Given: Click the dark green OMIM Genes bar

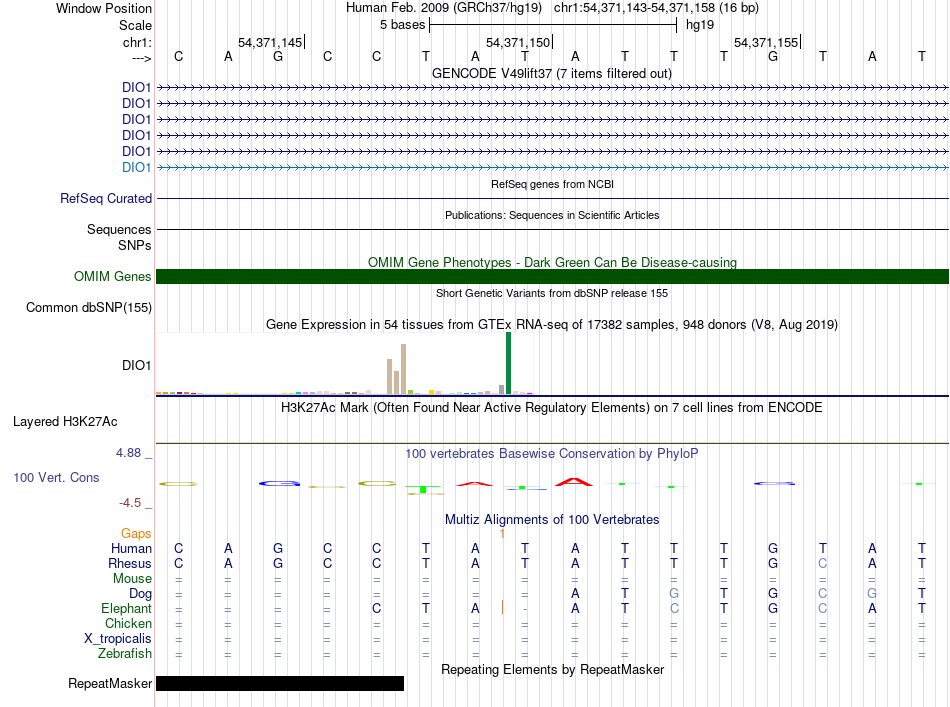Looking at the screenshot, I should 552,276.
